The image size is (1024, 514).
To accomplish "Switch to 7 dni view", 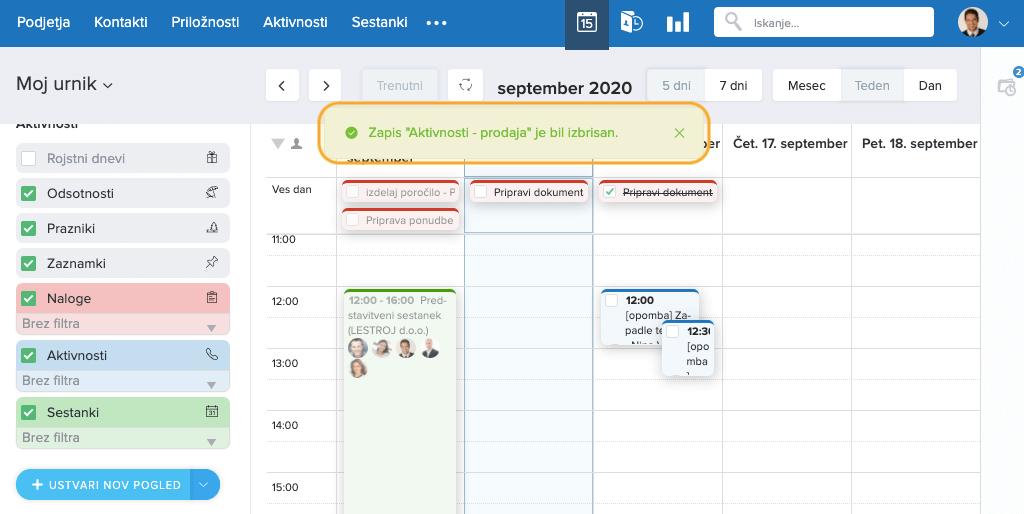I will coord(733,86).
